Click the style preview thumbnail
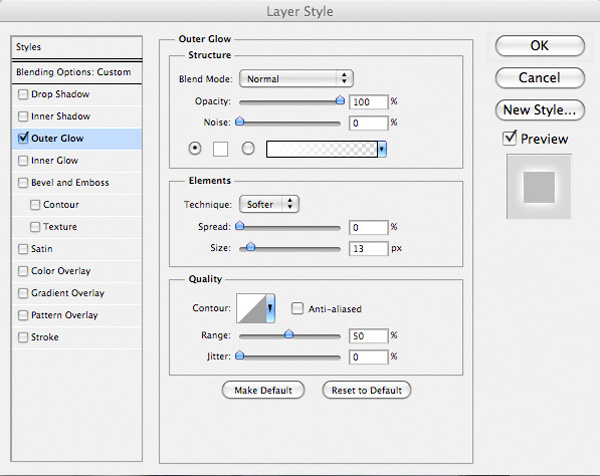Screen dimensions: 600x476 pyautogui.click(x=541, y=187)
